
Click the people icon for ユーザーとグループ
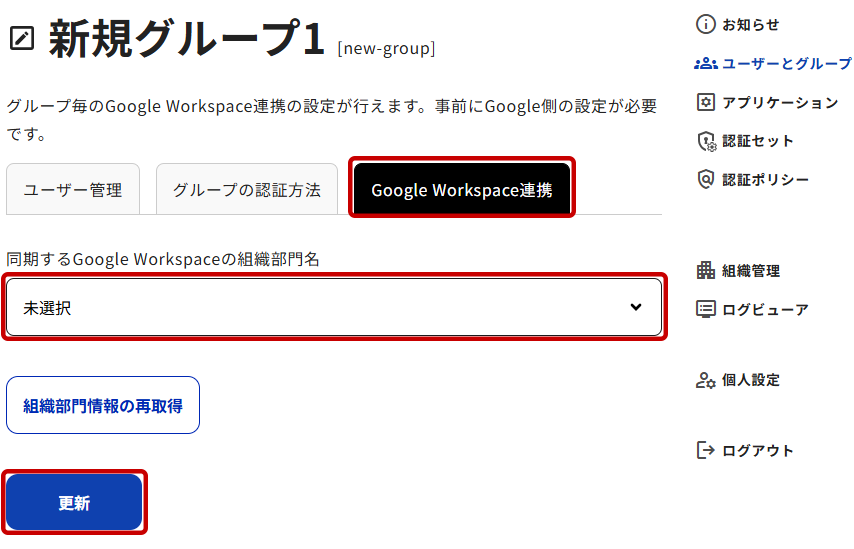tap(706, 63)
